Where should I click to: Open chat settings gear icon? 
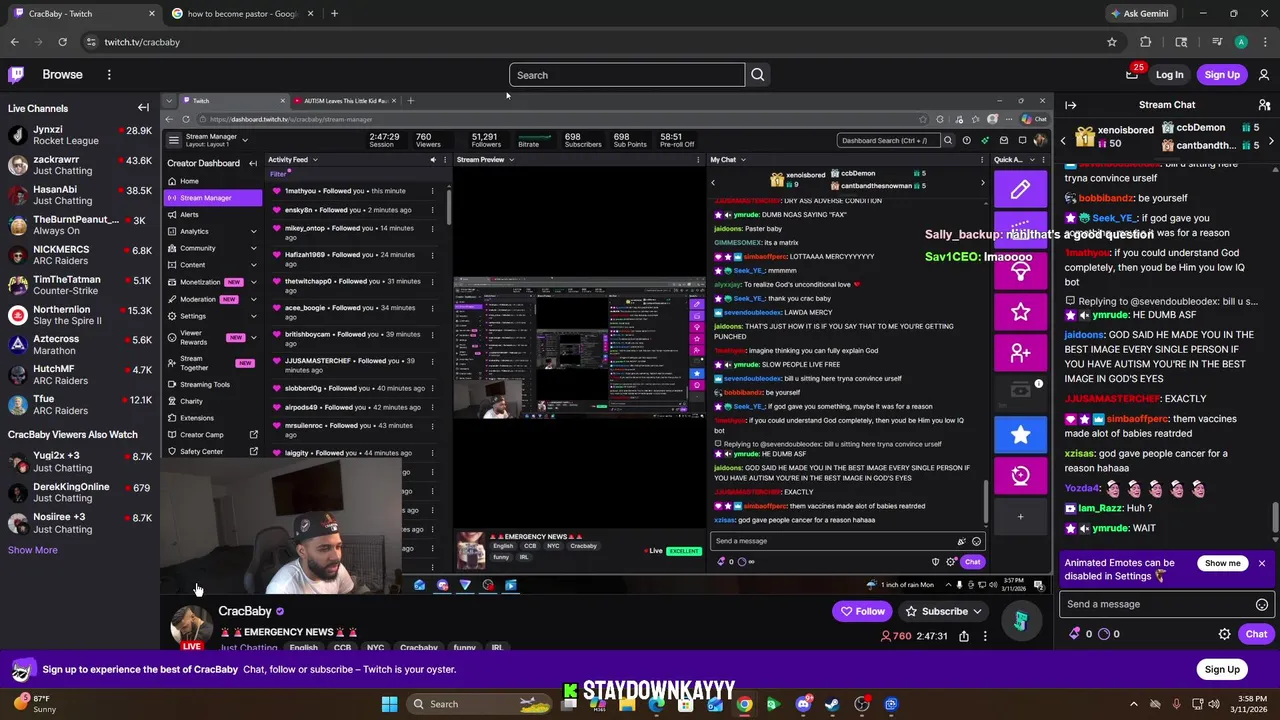point(1224,634)
